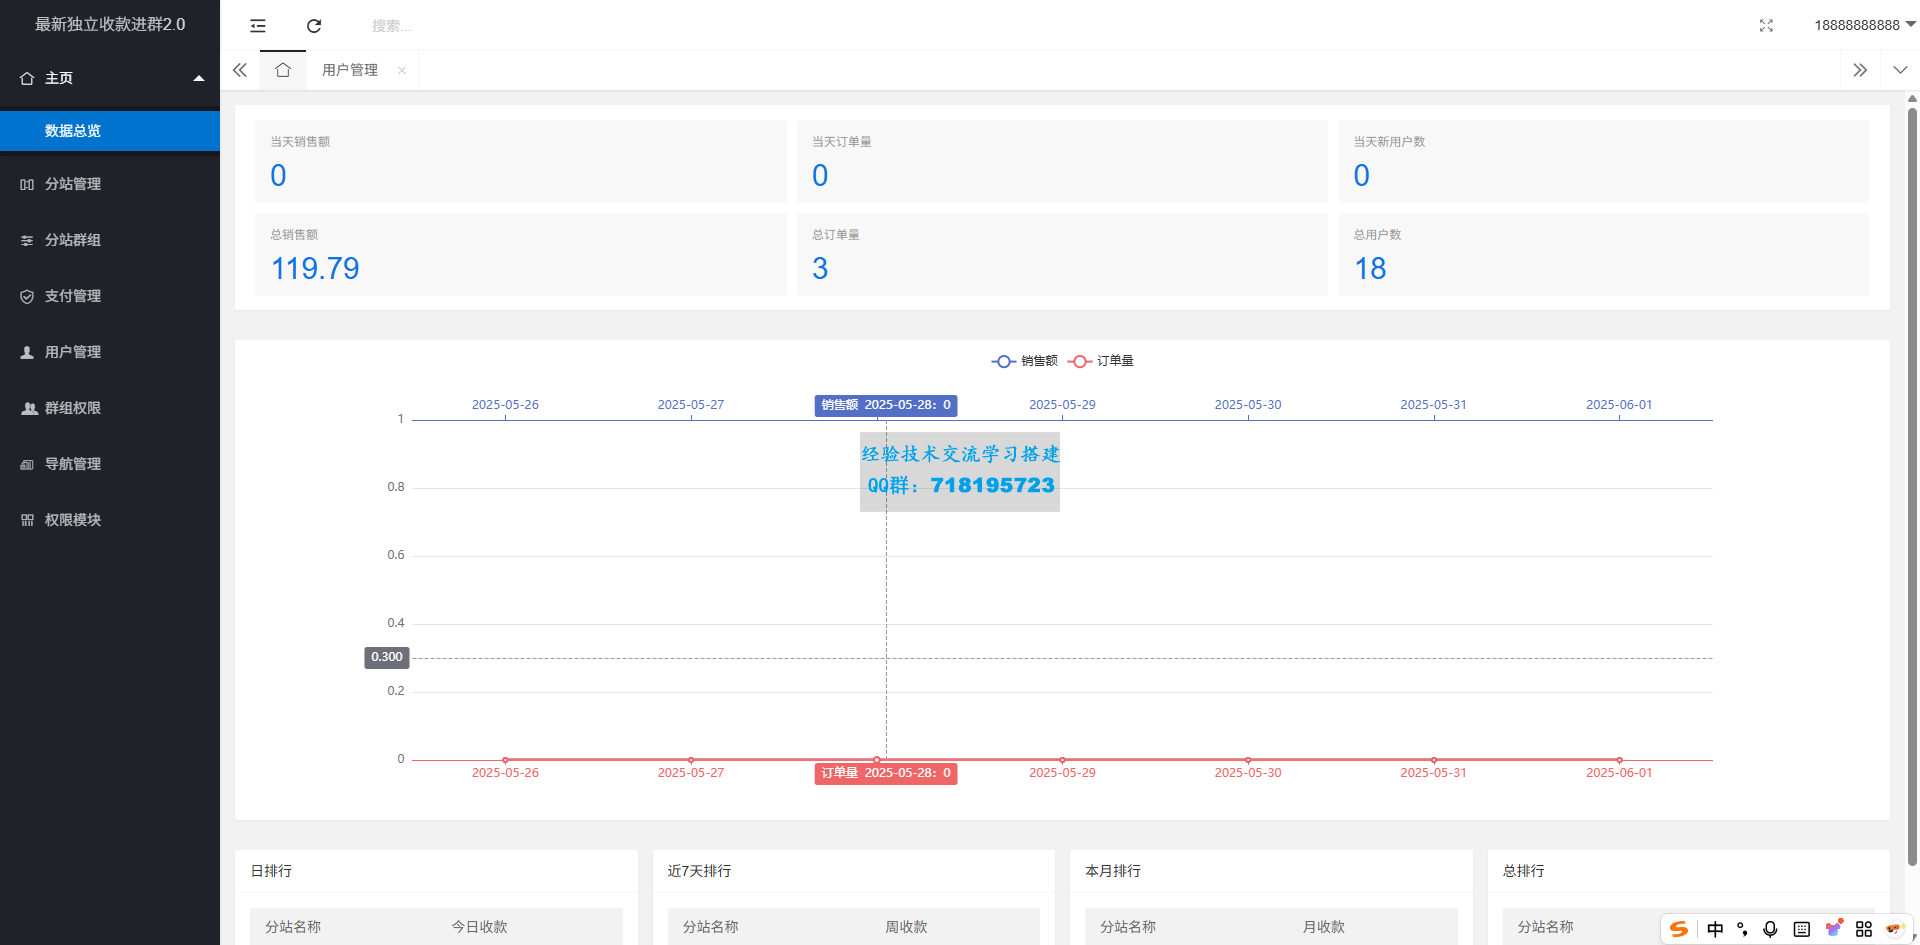Collapse the sidebar with the hamburger icon
The width and height of the screenshot is (1920, 945).
pos(258,26)
